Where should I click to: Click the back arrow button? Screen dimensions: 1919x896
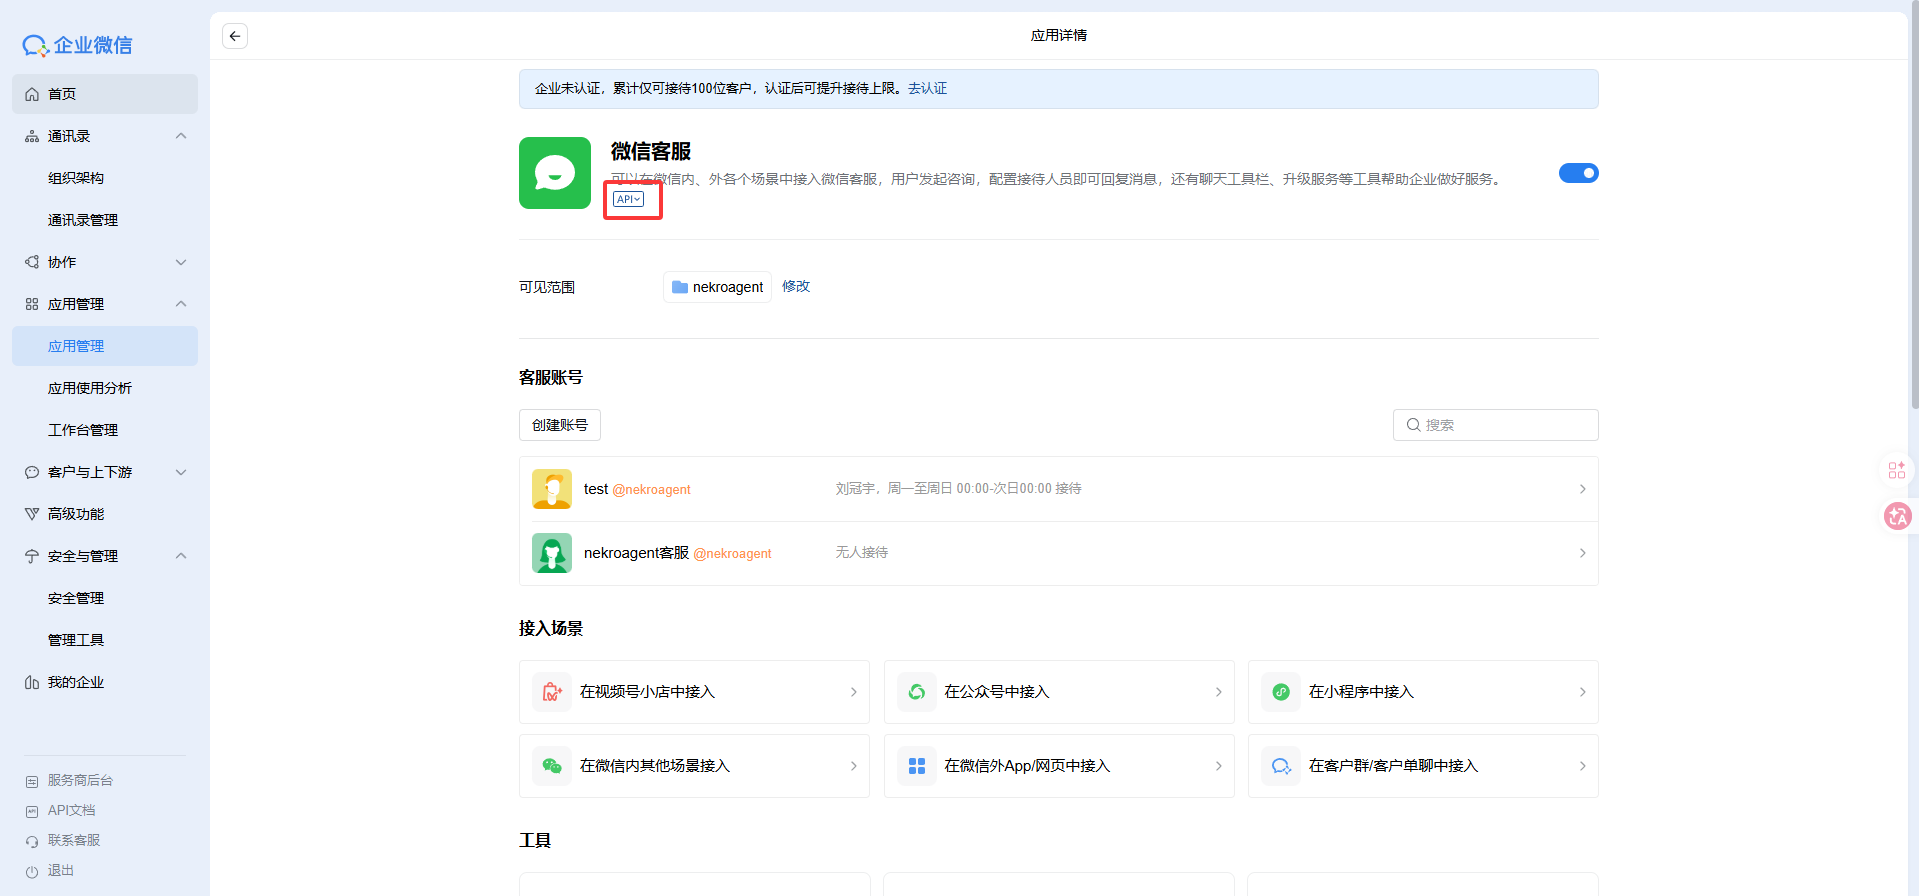tap(235, 36)
